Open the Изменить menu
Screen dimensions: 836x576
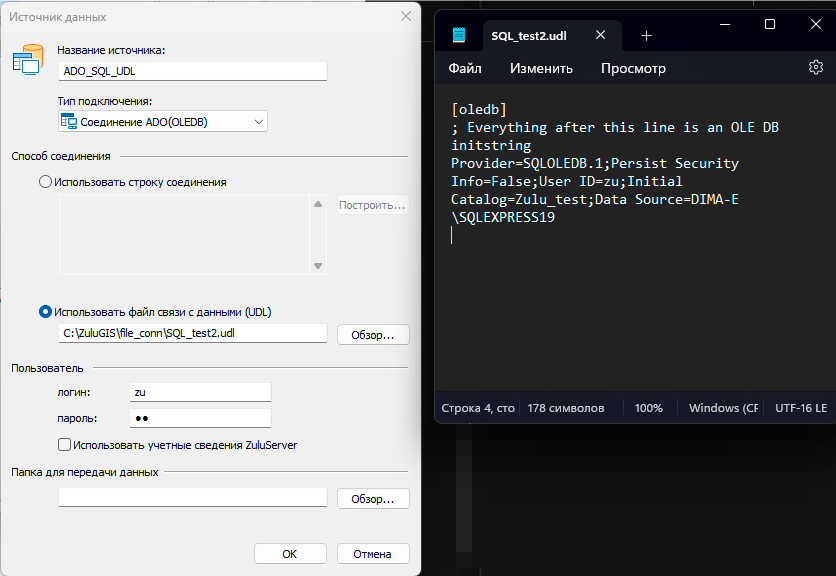(541, 68)
